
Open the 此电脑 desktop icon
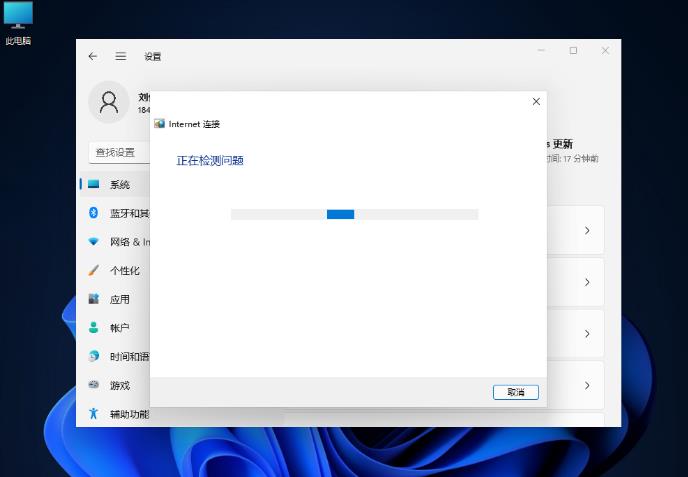coord(18,20)
